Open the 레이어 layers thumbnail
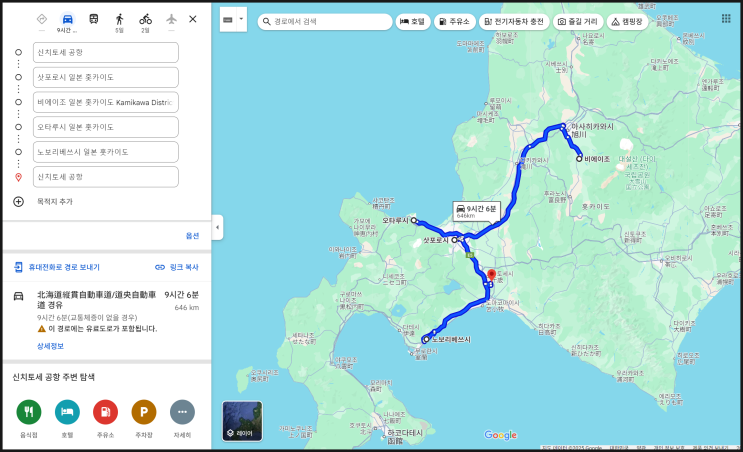This screenshot has height=452, width=743. coord(242,421)
